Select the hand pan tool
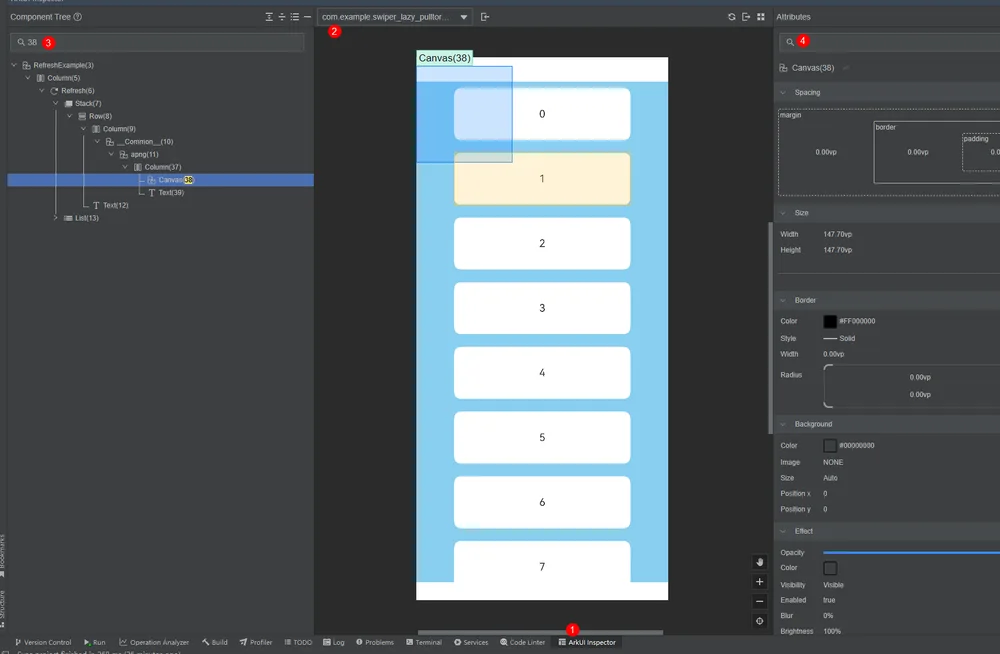This screenshot has width=1000, height=654. (x=760, y=562)
